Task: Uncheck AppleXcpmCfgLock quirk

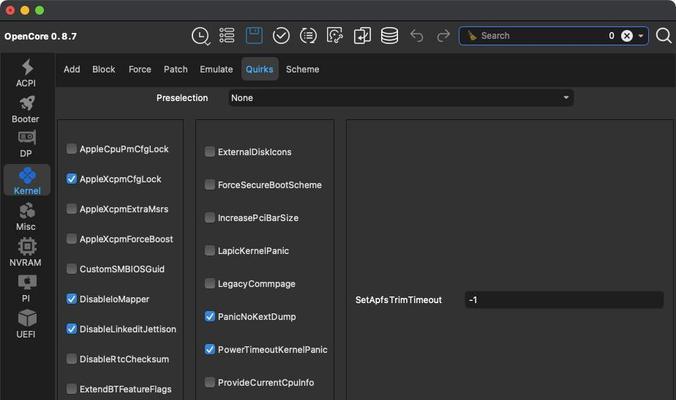Action: pos(72,179)
